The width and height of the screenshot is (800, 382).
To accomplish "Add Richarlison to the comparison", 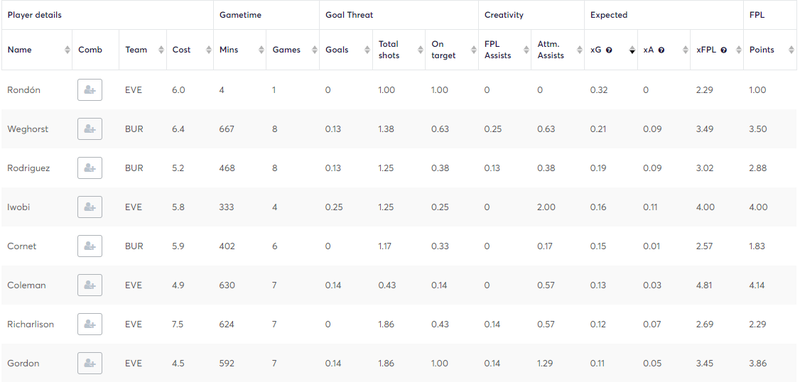I will (x=90, y=324).
